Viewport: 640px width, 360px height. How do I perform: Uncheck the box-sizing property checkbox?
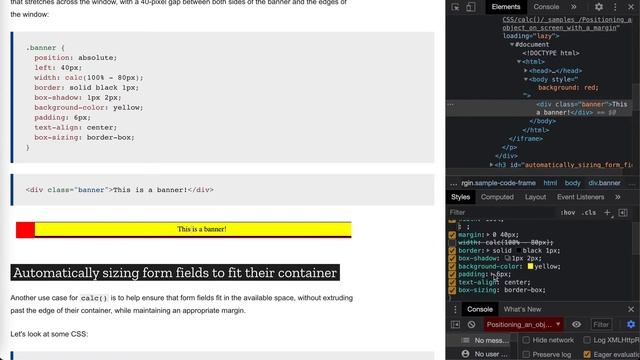coord(452,290)
